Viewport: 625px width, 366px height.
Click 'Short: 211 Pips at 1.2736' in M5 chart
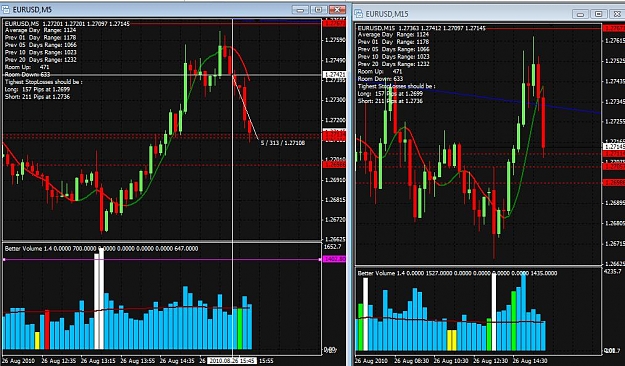point(37,96)
